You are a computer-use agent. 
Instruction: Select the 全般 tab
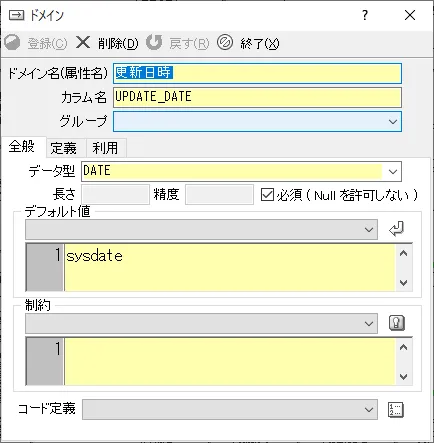coord(22,147)
